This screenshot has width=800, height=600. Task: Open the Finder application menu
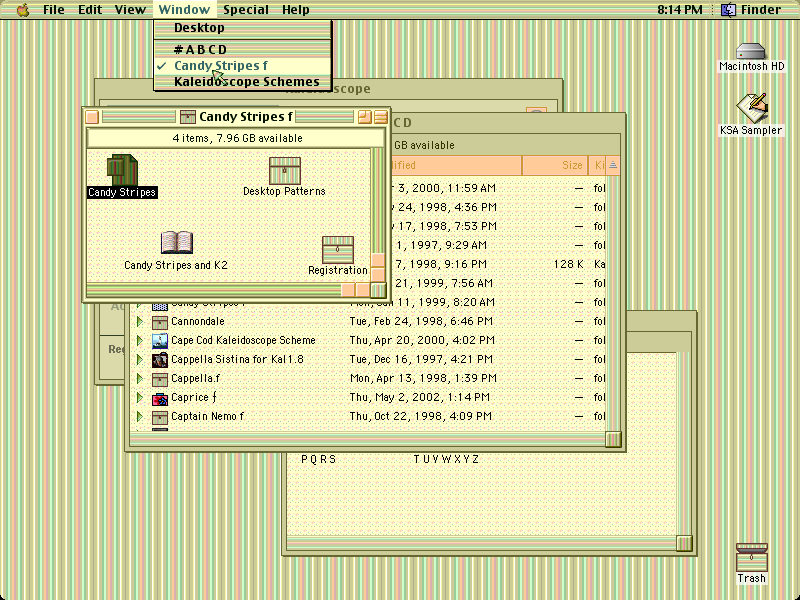click(x=751, y=10)
